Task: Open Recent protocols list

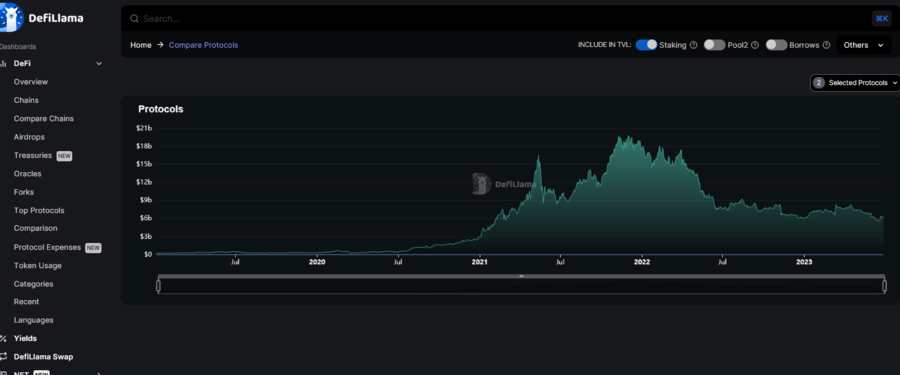Action: (x=26, y=301)
